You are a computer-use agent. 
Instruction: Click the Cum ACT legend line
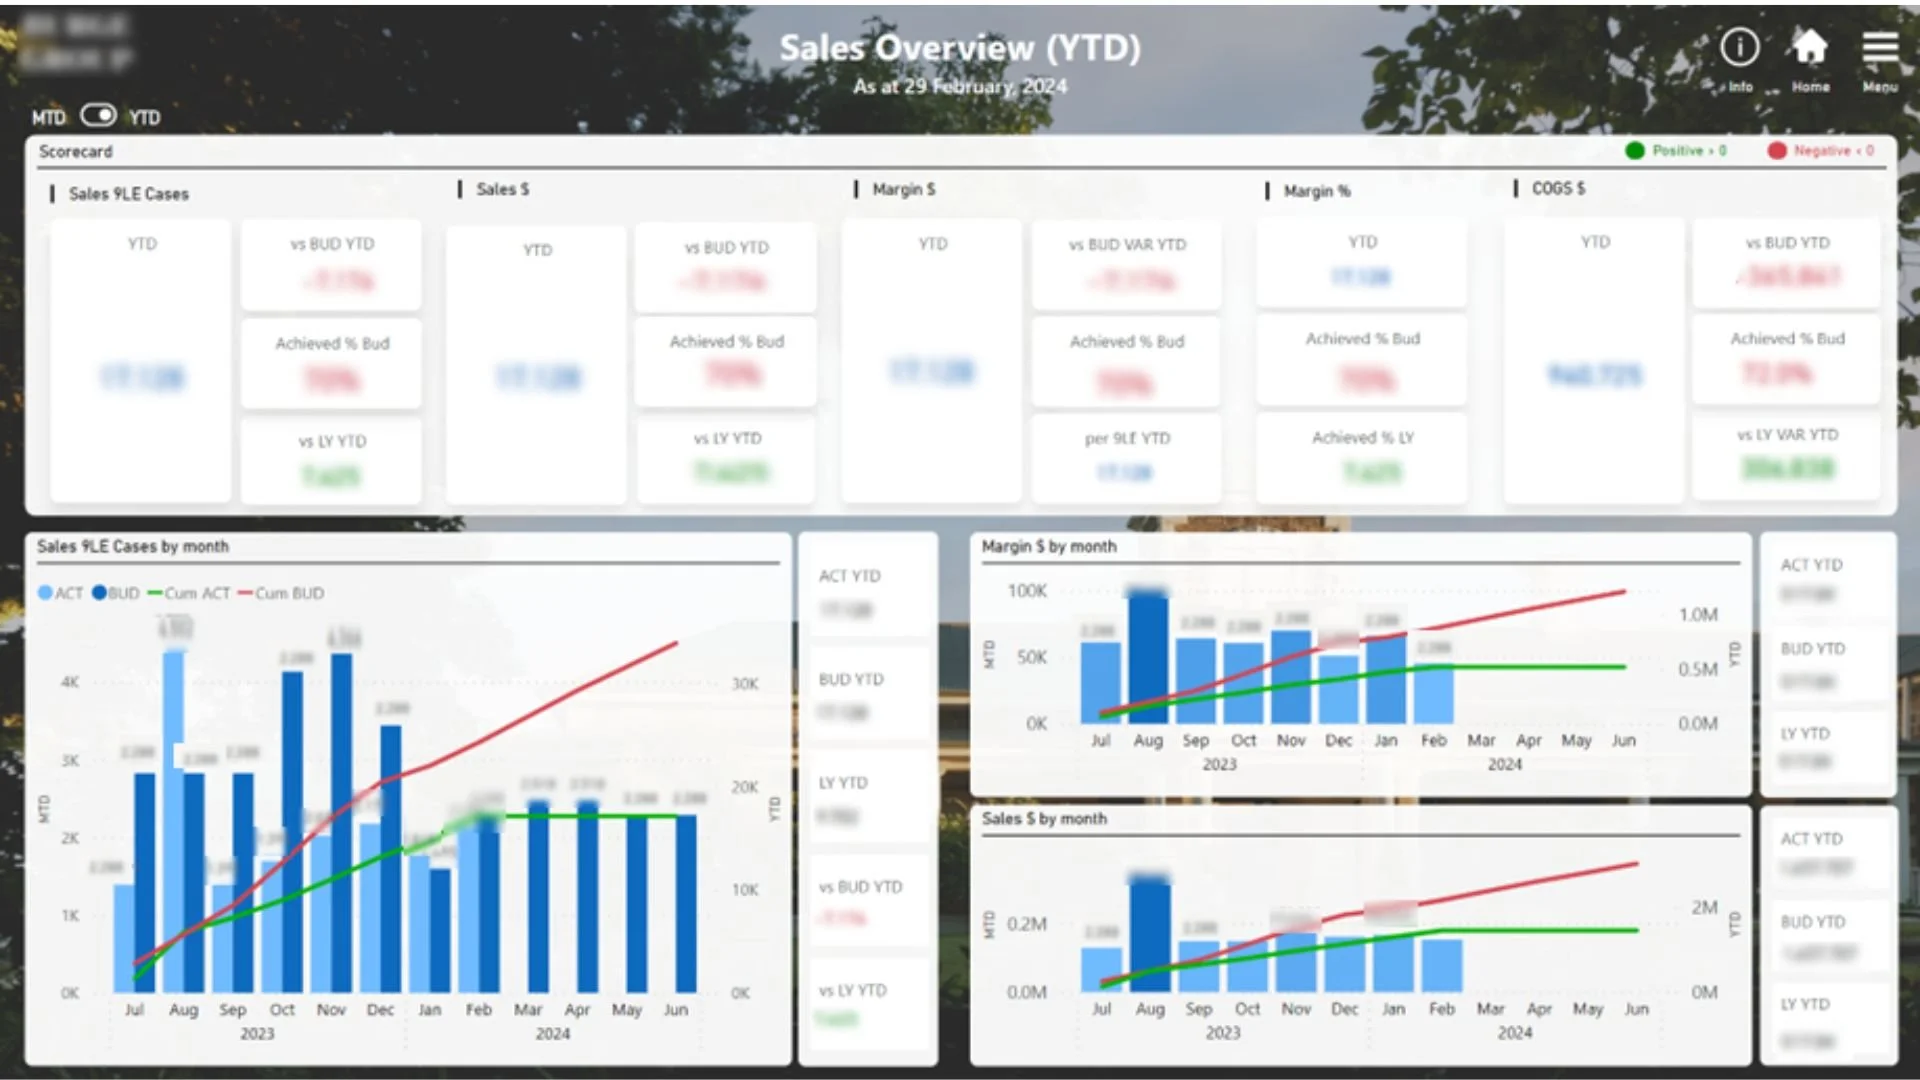(155, 593)
